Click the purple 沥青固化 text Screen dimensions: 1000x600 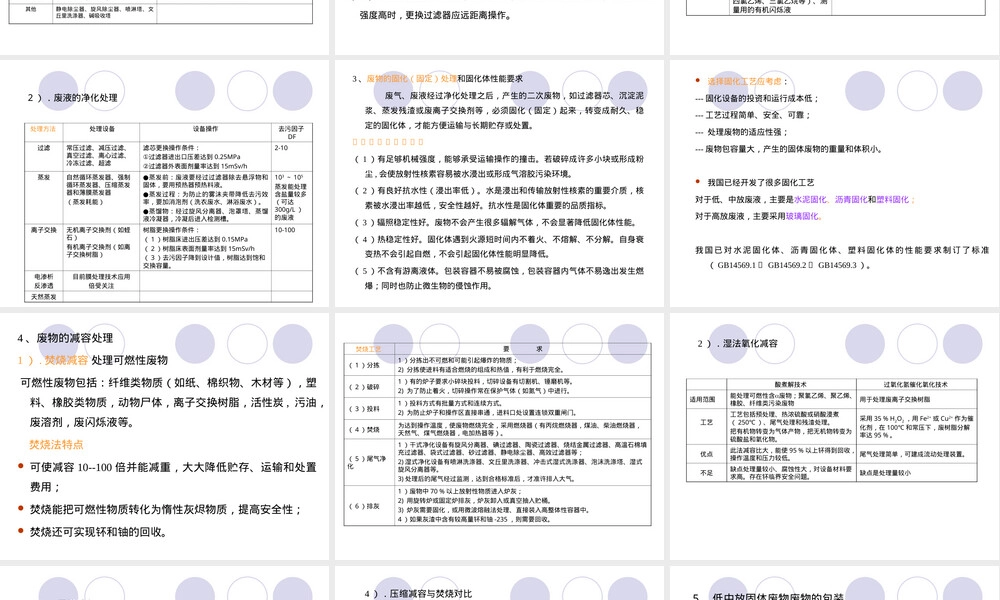coord(851,199)
